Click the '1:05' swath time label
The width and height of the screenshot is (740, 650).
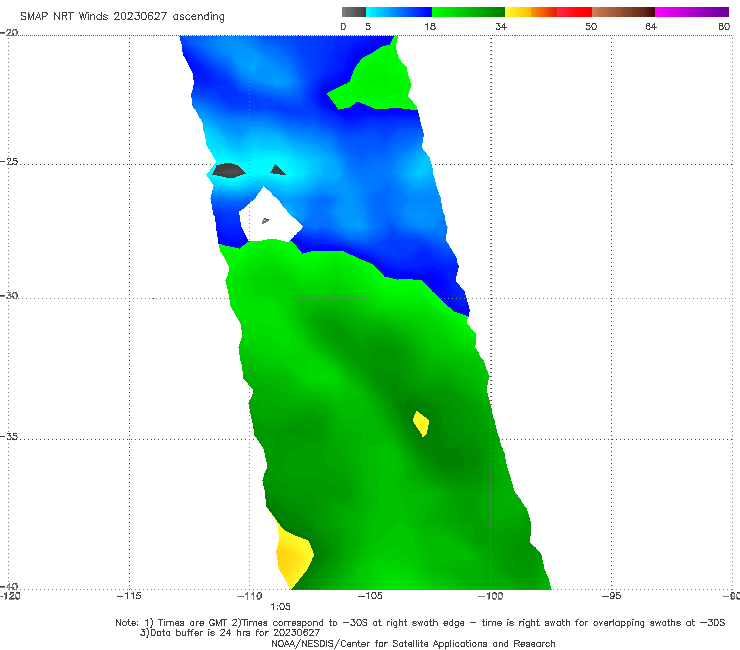pos(280,607)
